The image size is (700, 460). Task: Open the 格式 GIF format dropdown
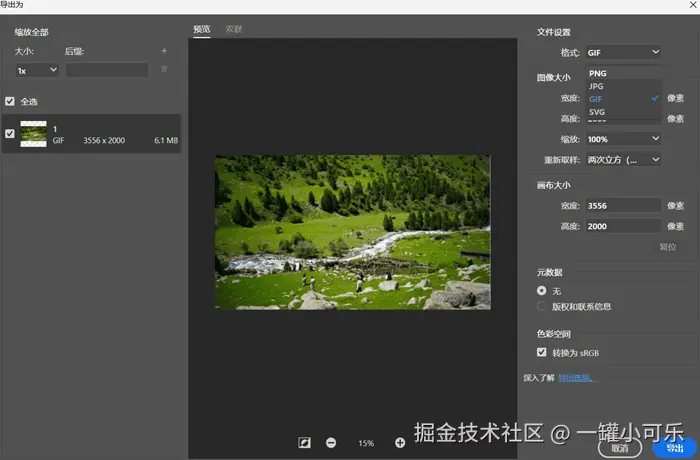pos(623,52)
